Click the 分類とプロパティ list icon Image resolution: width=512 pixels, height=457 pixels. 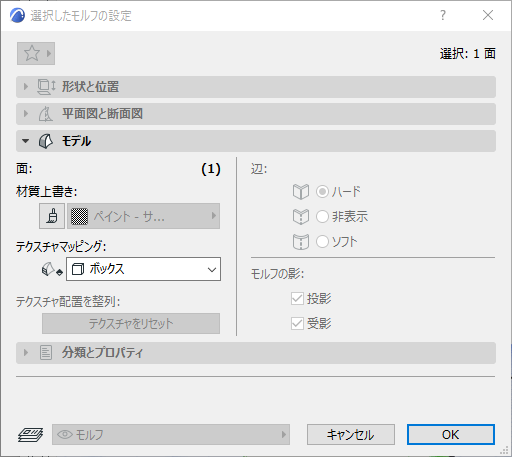pos(46,353)
